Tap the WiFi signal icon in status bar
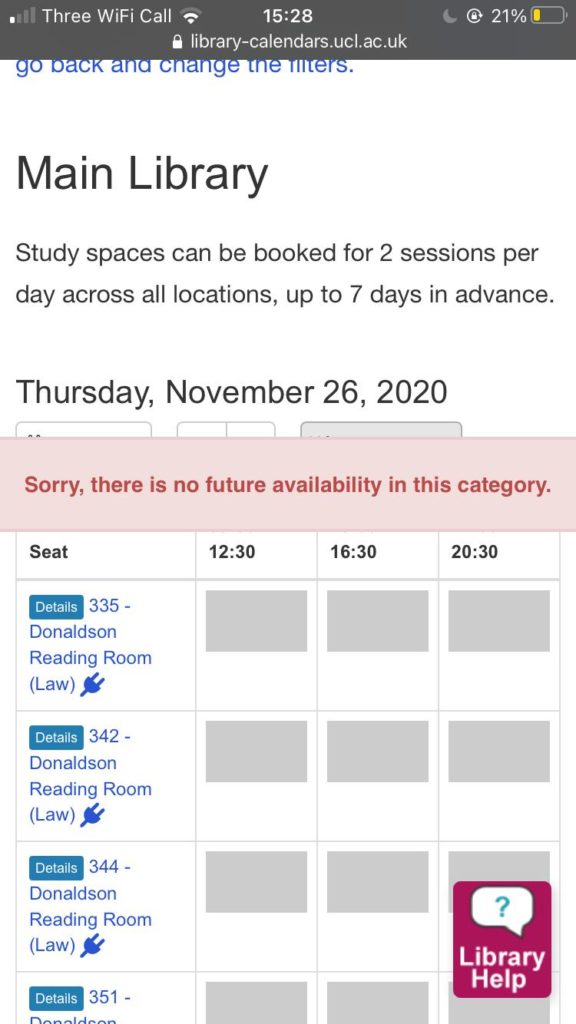 tap(191, 16)
